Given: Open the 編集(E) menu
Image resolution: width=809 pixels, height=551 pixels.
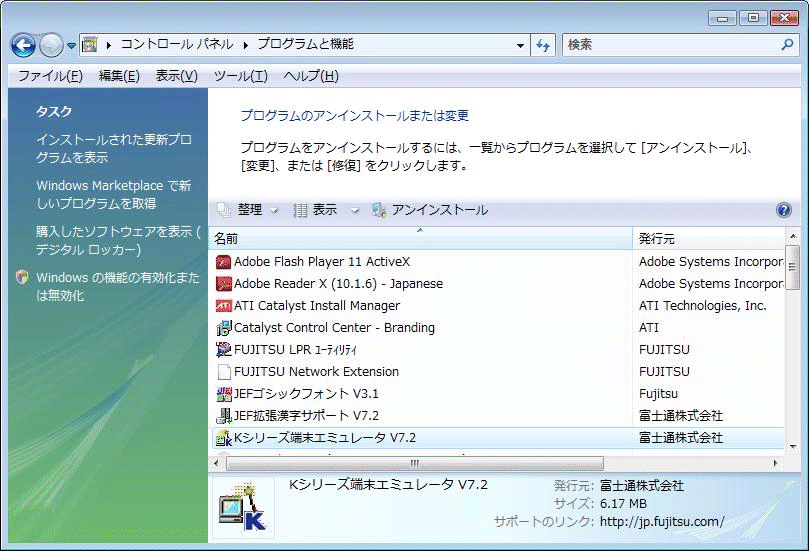Looking at the screenshot, I should coord(119,76).
